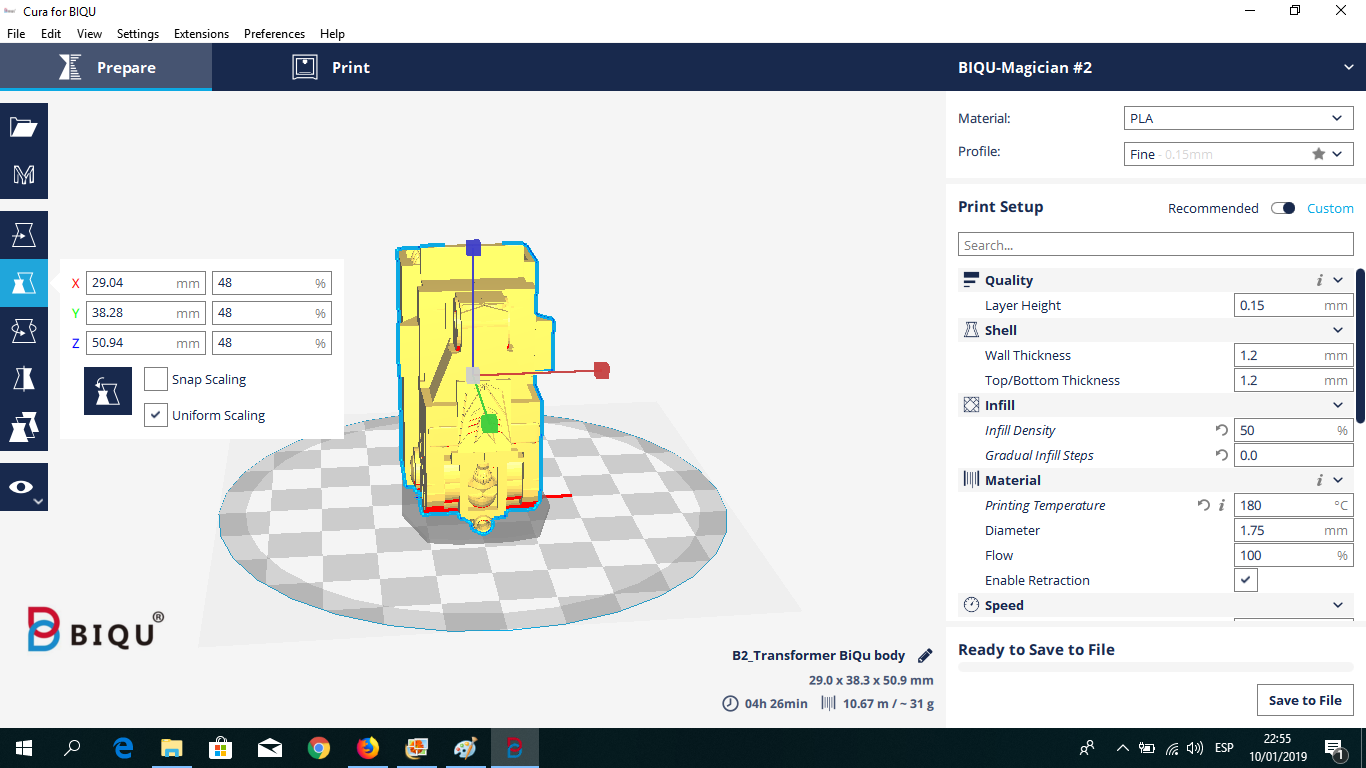
Task: Click the Infill Density input field
Action: coord(1294,430)
